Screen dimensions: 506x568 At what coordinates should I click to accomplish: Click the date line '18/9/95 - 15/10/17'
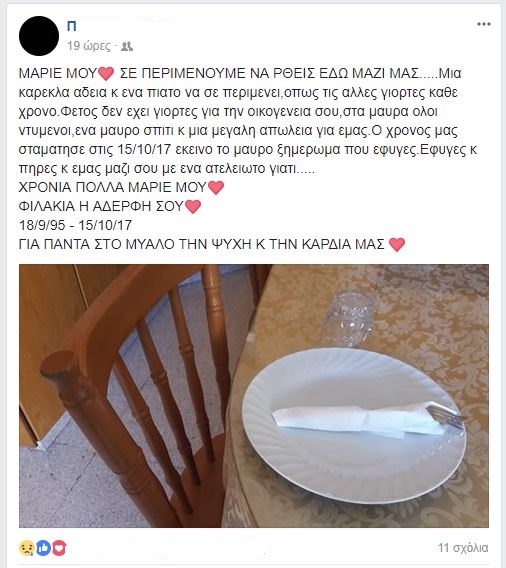coord(75,225)
